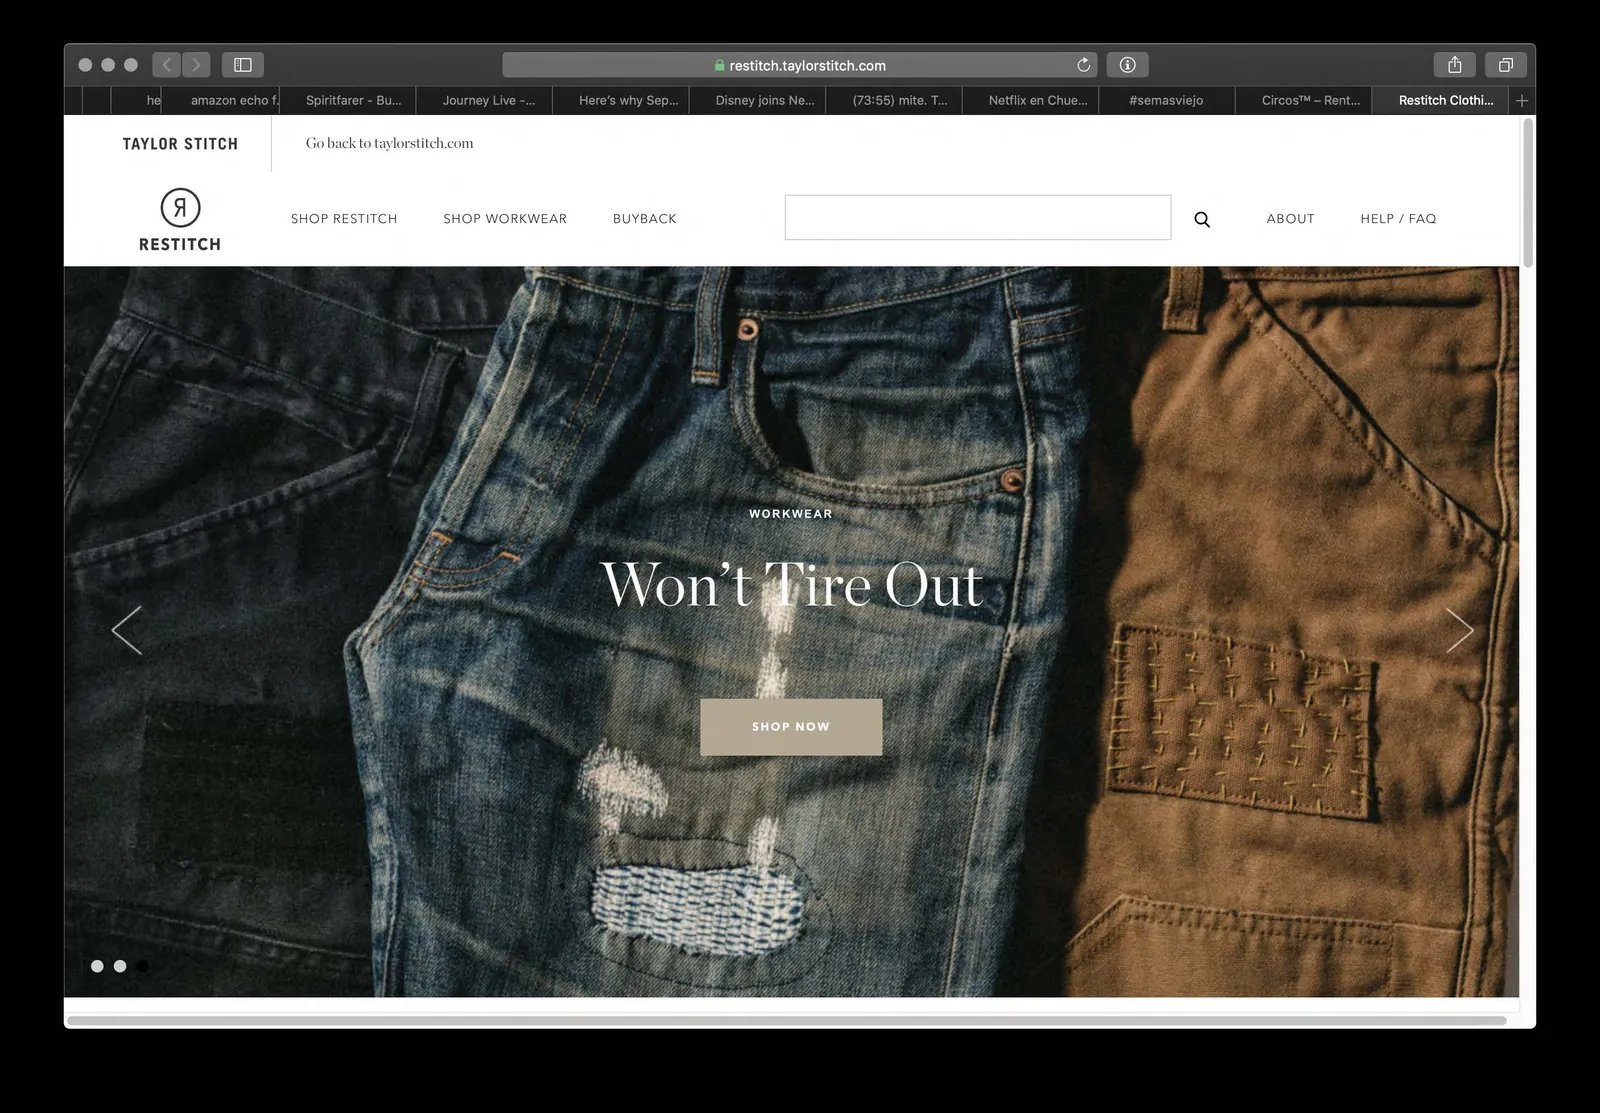Open the Shop Workwear menu

click(x=505, y=219)
